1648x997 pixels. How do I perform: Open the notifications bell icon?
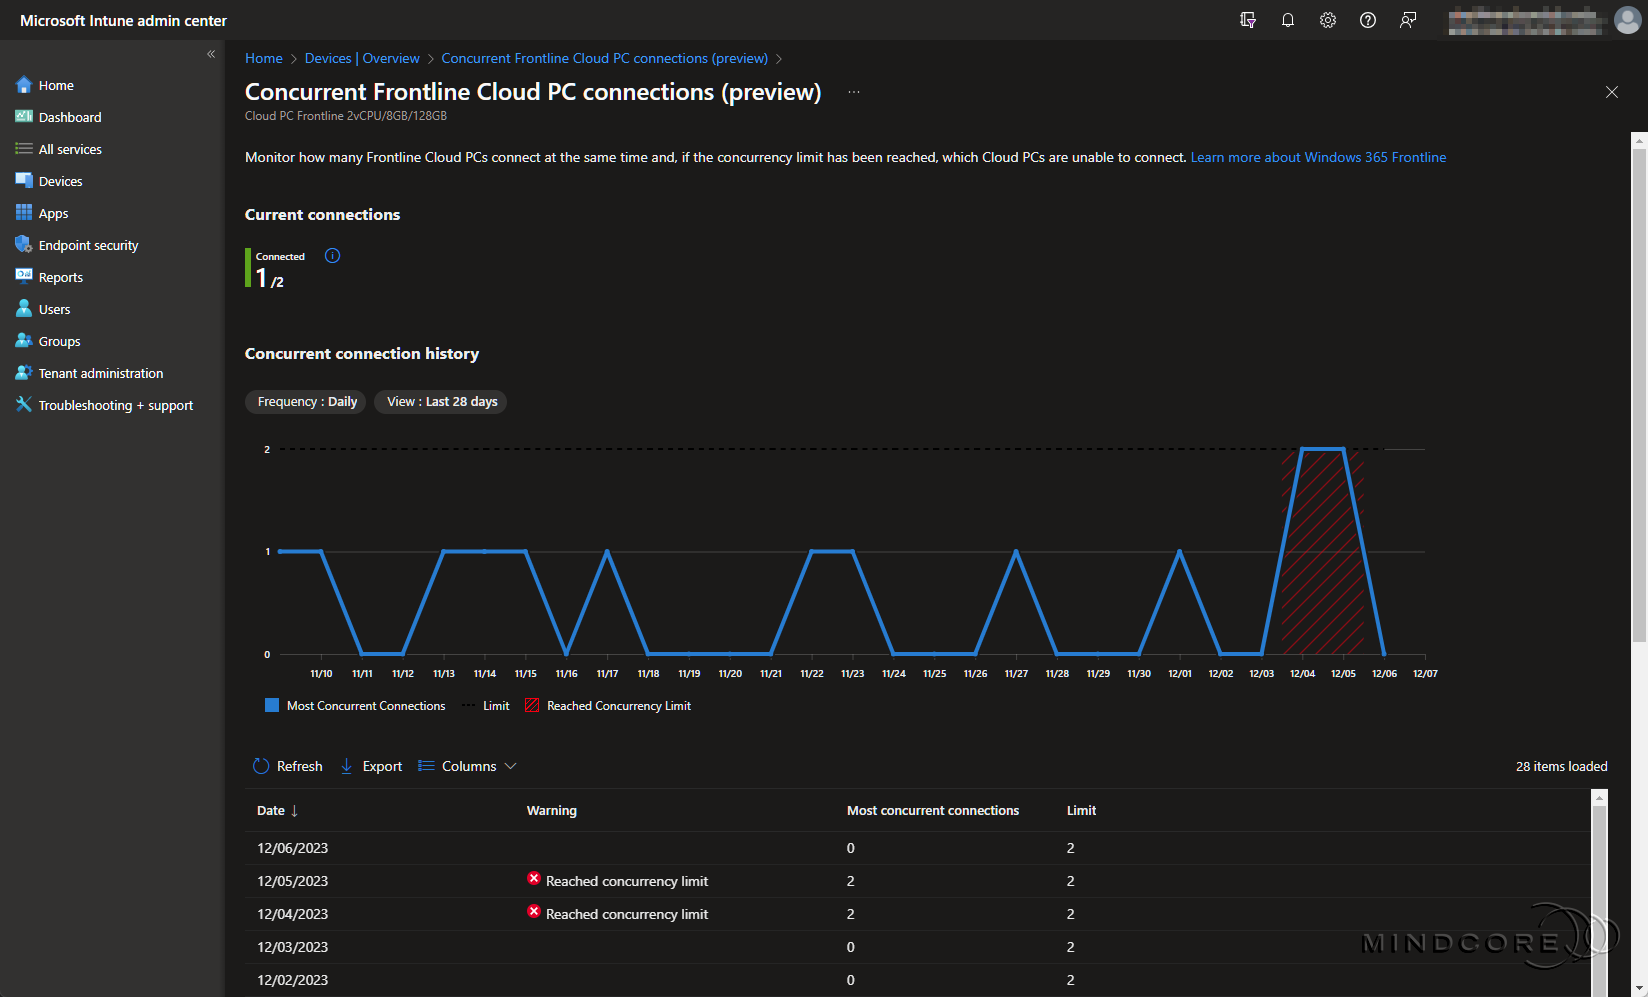[x=1288, y=20]
